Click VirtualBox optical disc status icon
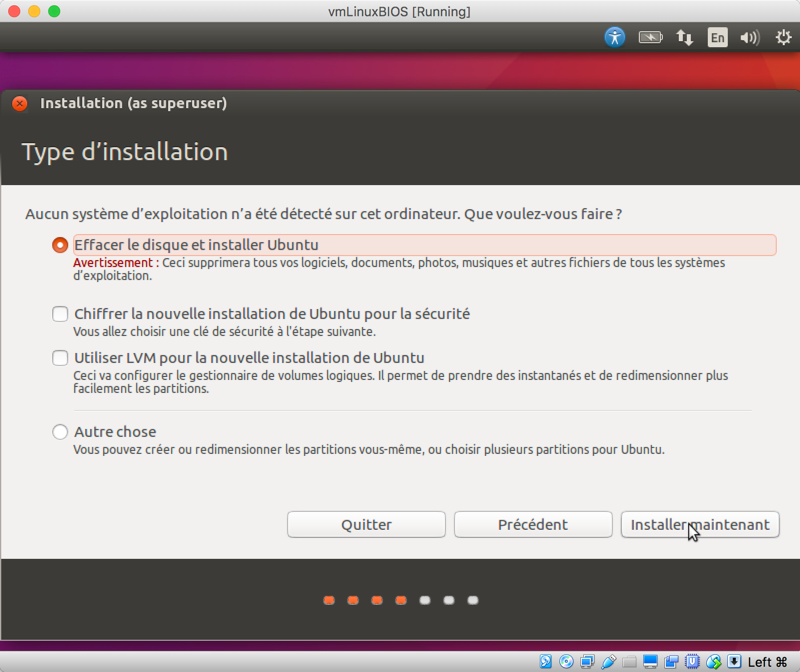Screen dimensions: 800x672 [x=566, y=662]
